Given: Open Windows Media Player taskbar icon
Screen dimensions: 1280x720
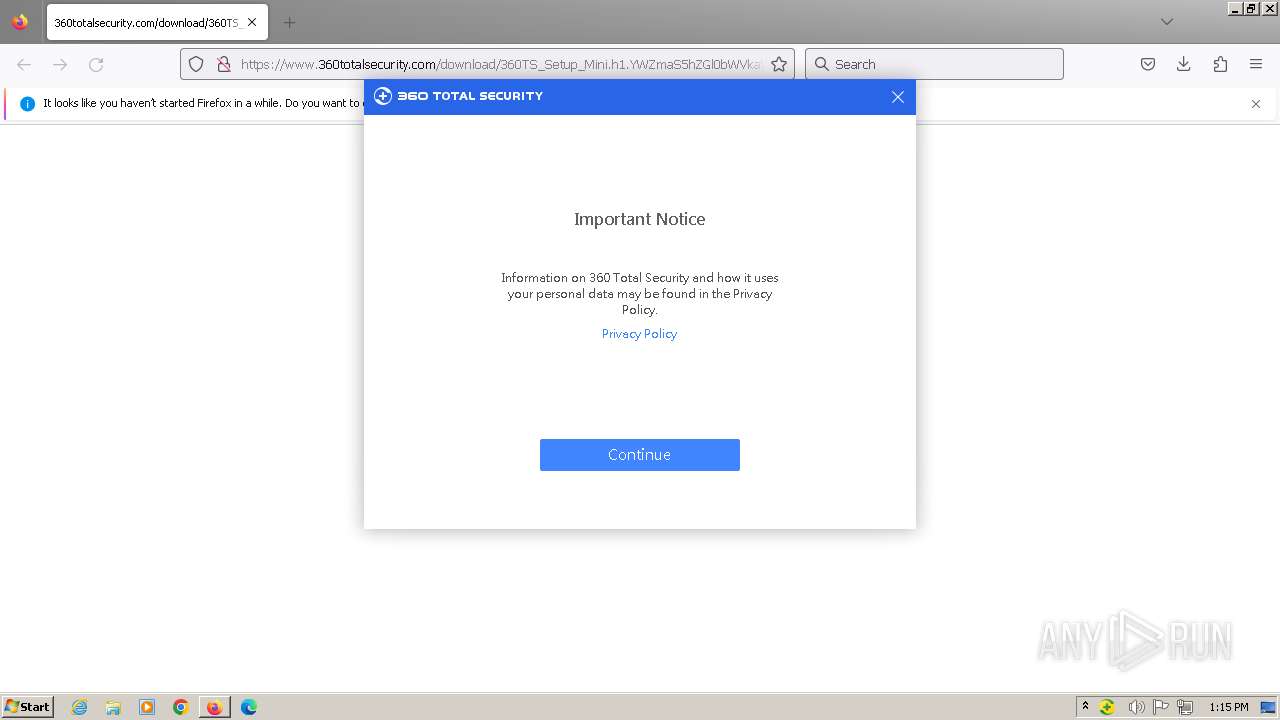Looking at the screenshot, I should click(x=147, y=707).
